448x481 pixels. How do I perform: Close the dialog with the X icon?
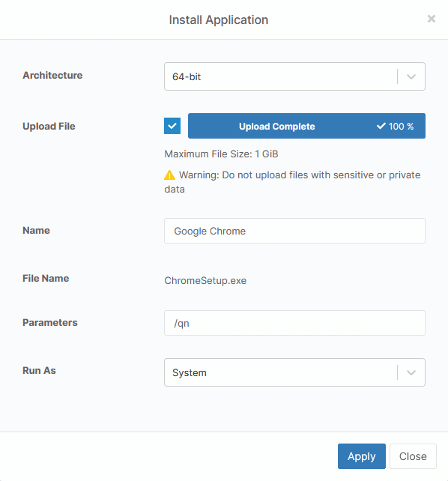(x=431, y=19)
